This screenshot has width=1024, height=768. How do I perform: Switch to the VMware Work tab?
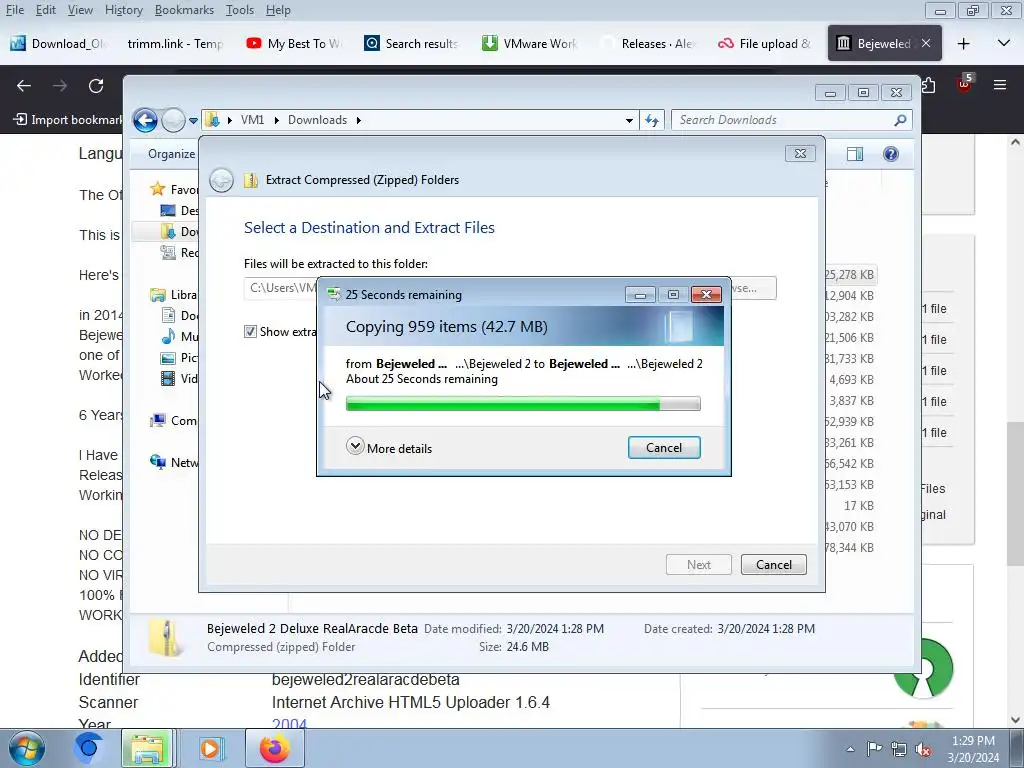pos(530,44)
